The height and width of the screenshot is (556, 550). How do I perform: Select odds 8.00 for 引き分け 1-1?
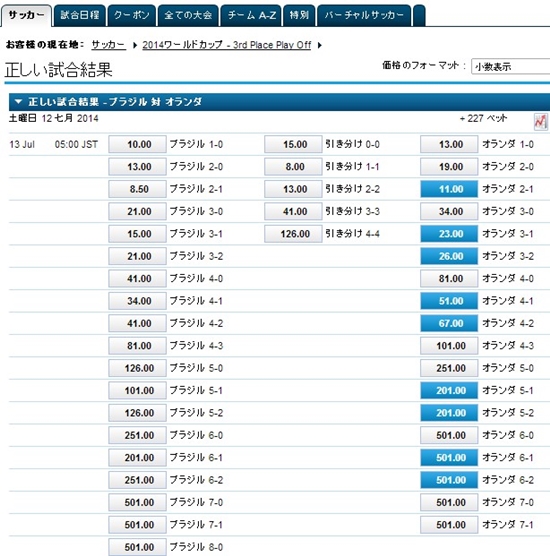[x=293, y=167]
